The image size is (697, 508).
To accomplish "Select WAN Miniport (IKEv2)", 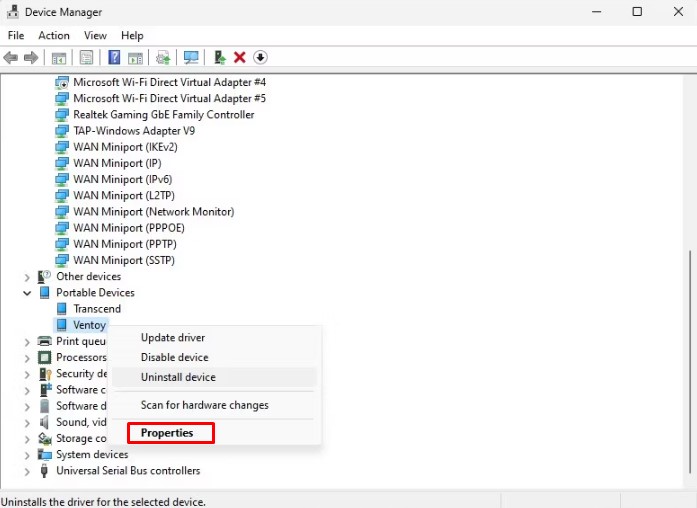I will 125,147.
